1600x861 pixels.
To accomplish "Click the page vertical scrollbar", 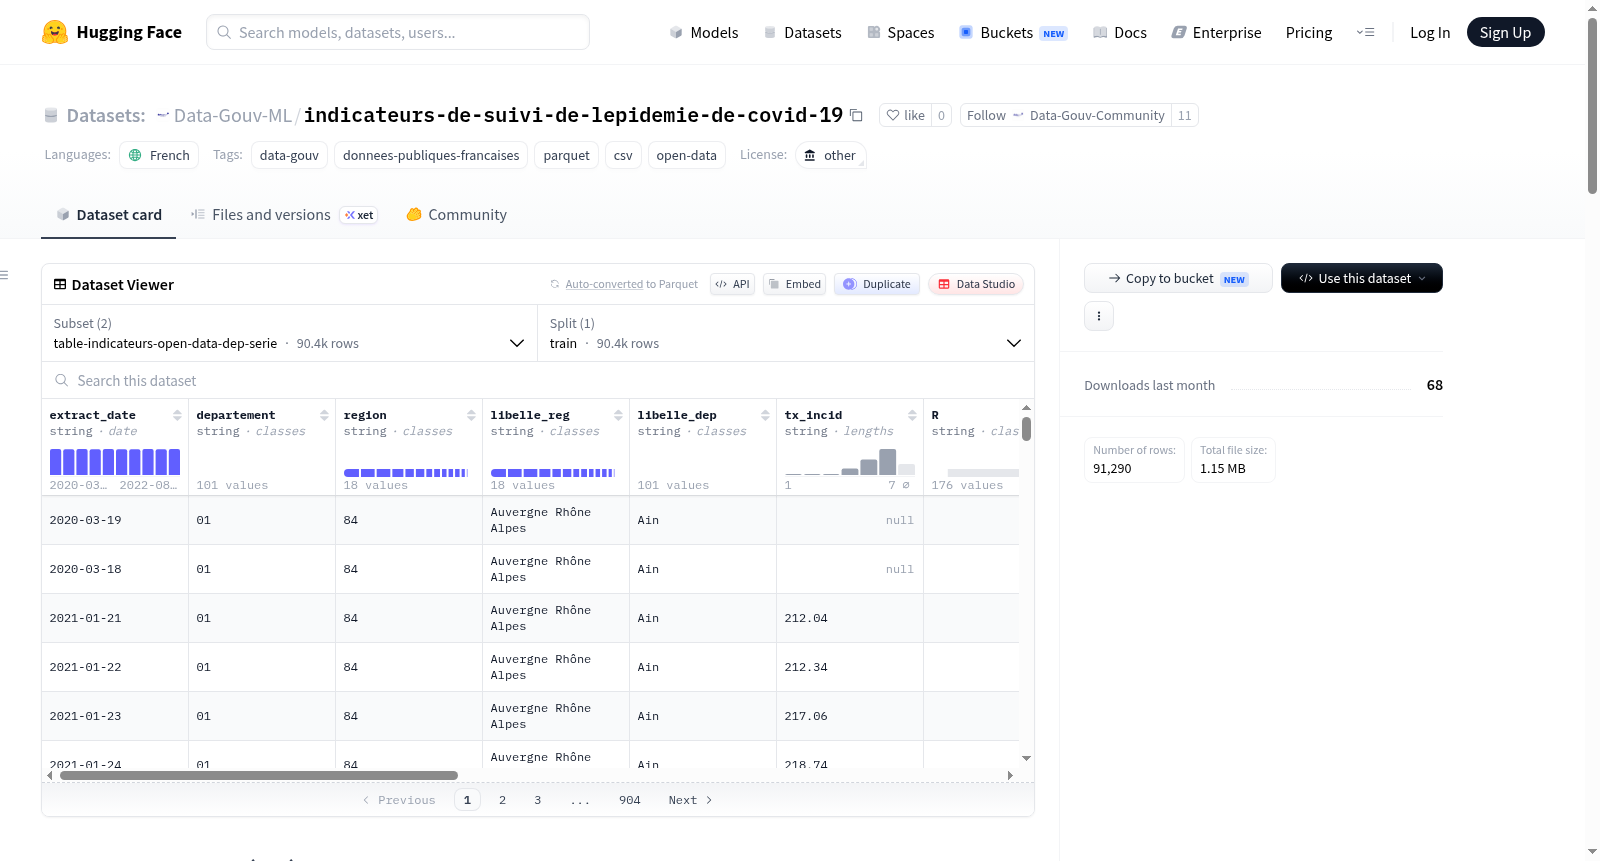I will point(1592,105).
